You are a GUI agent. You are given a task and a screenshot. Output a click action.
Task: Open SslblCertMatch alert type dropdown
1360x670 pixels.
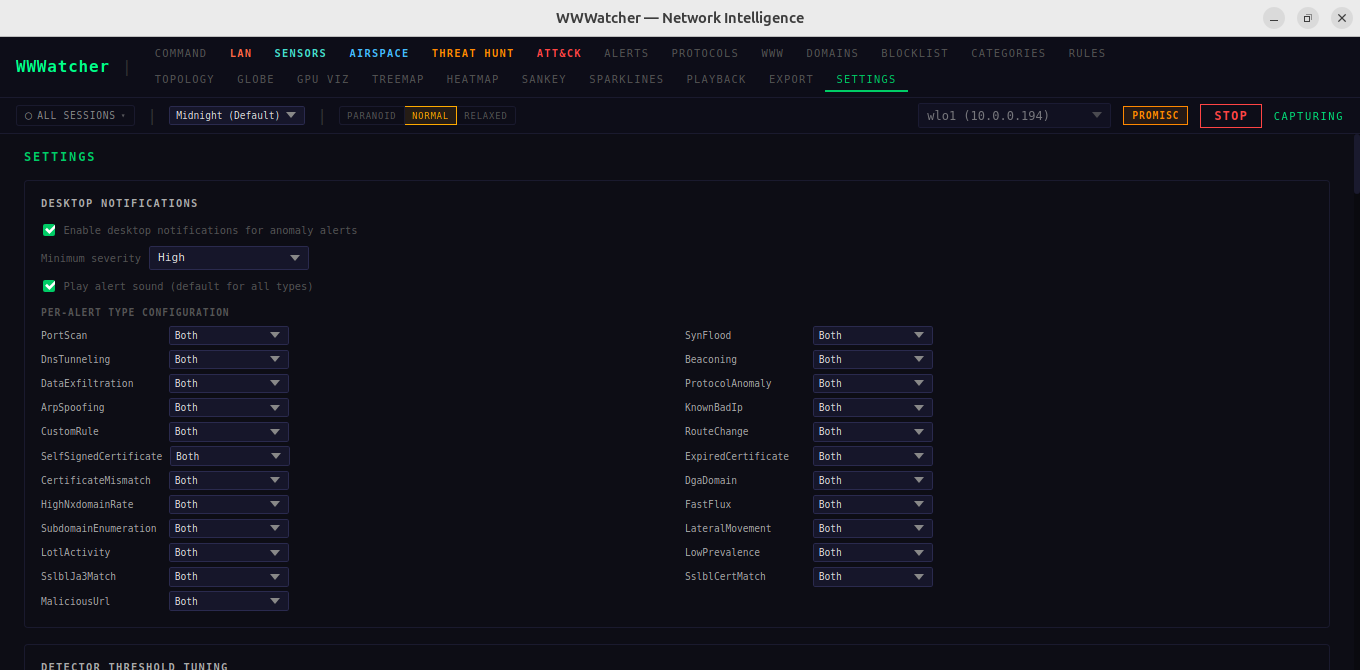tap(873, 576)
